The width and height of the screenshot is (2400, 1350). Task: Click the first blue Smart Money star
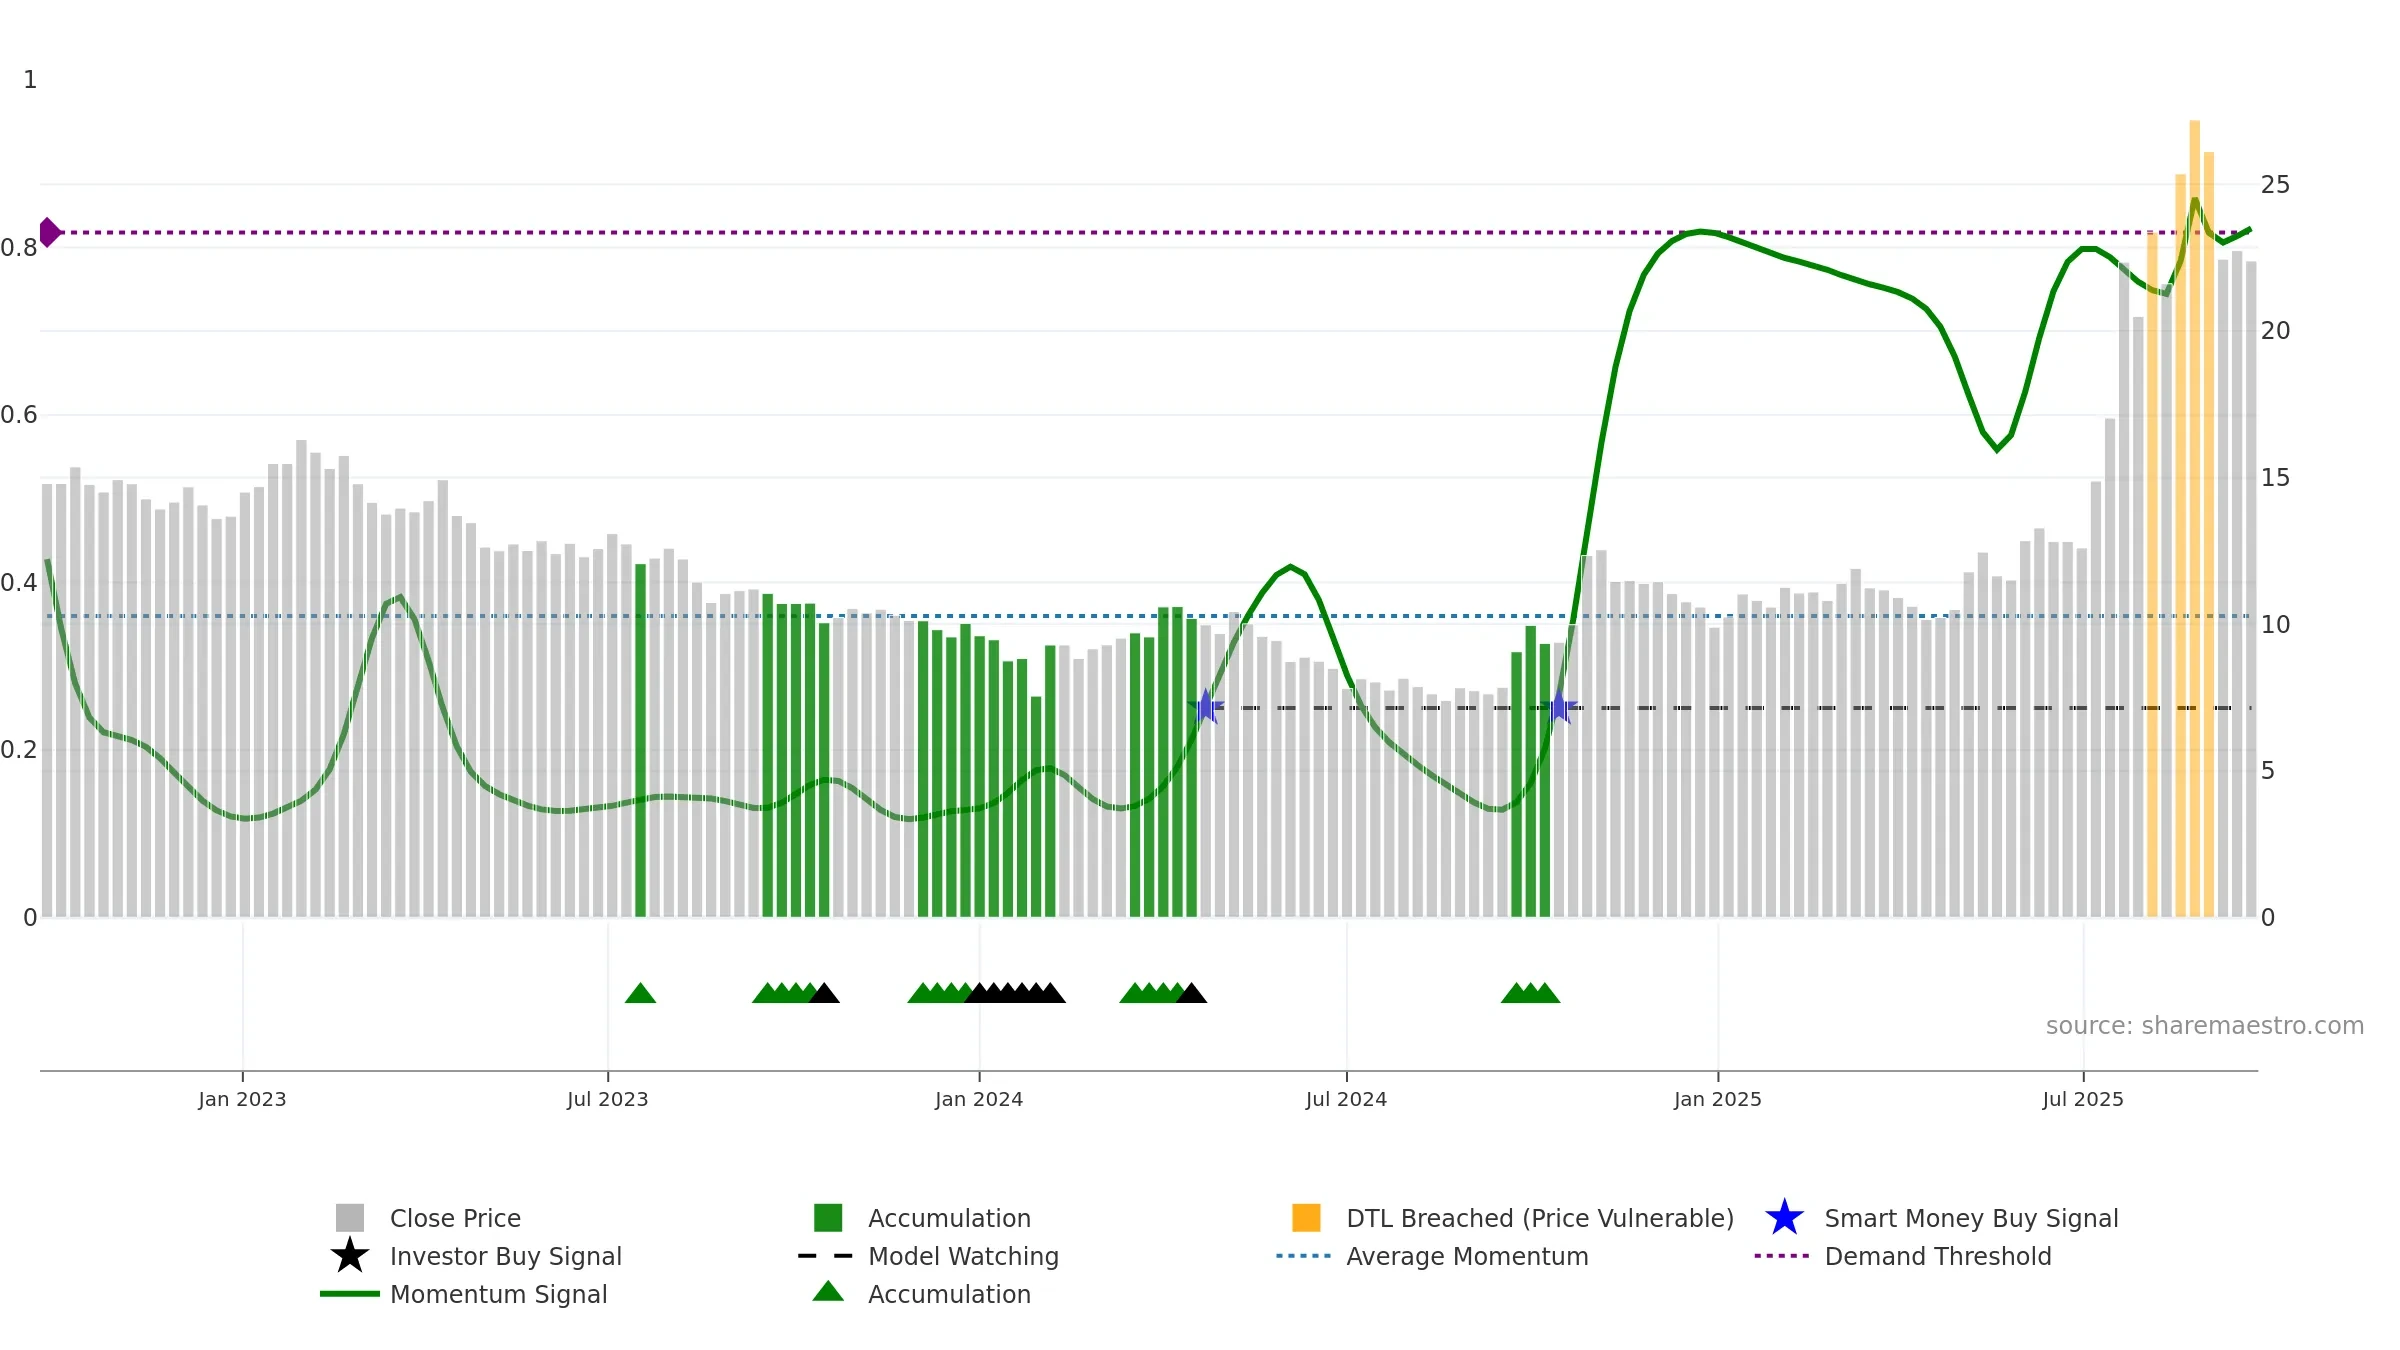[1206, 707]
